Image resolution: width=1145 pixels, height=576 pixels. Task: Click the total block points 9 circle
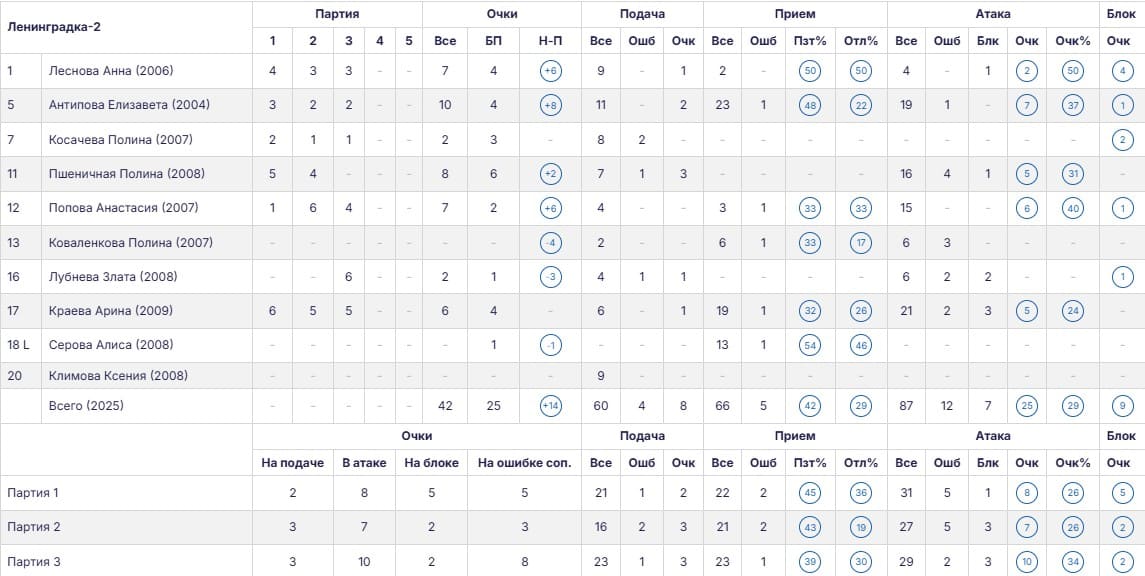coord(1122,406)
